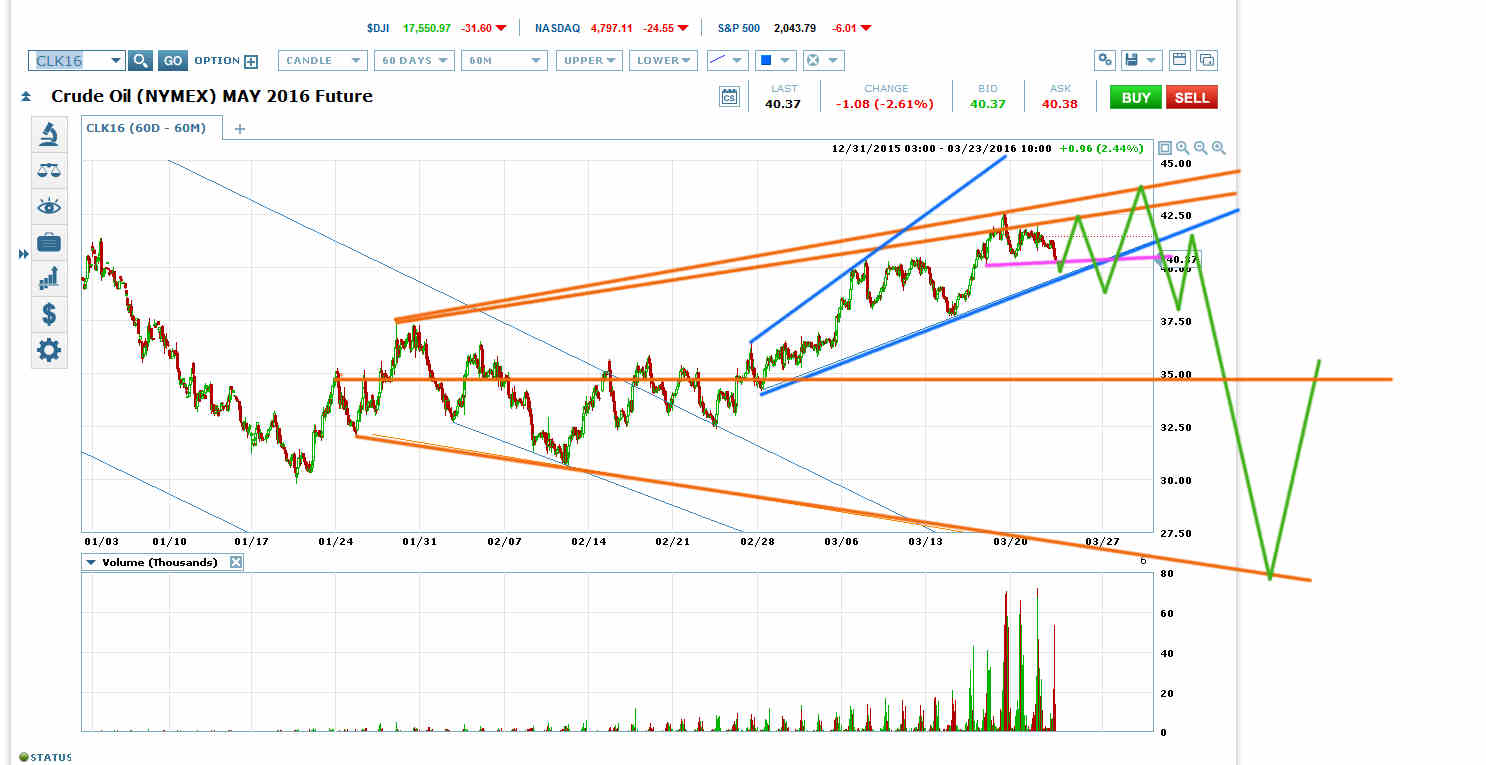This screenshot has width=1486, height=765.
Task: Click the pop-out windows icon
Action: point(1207,60)
